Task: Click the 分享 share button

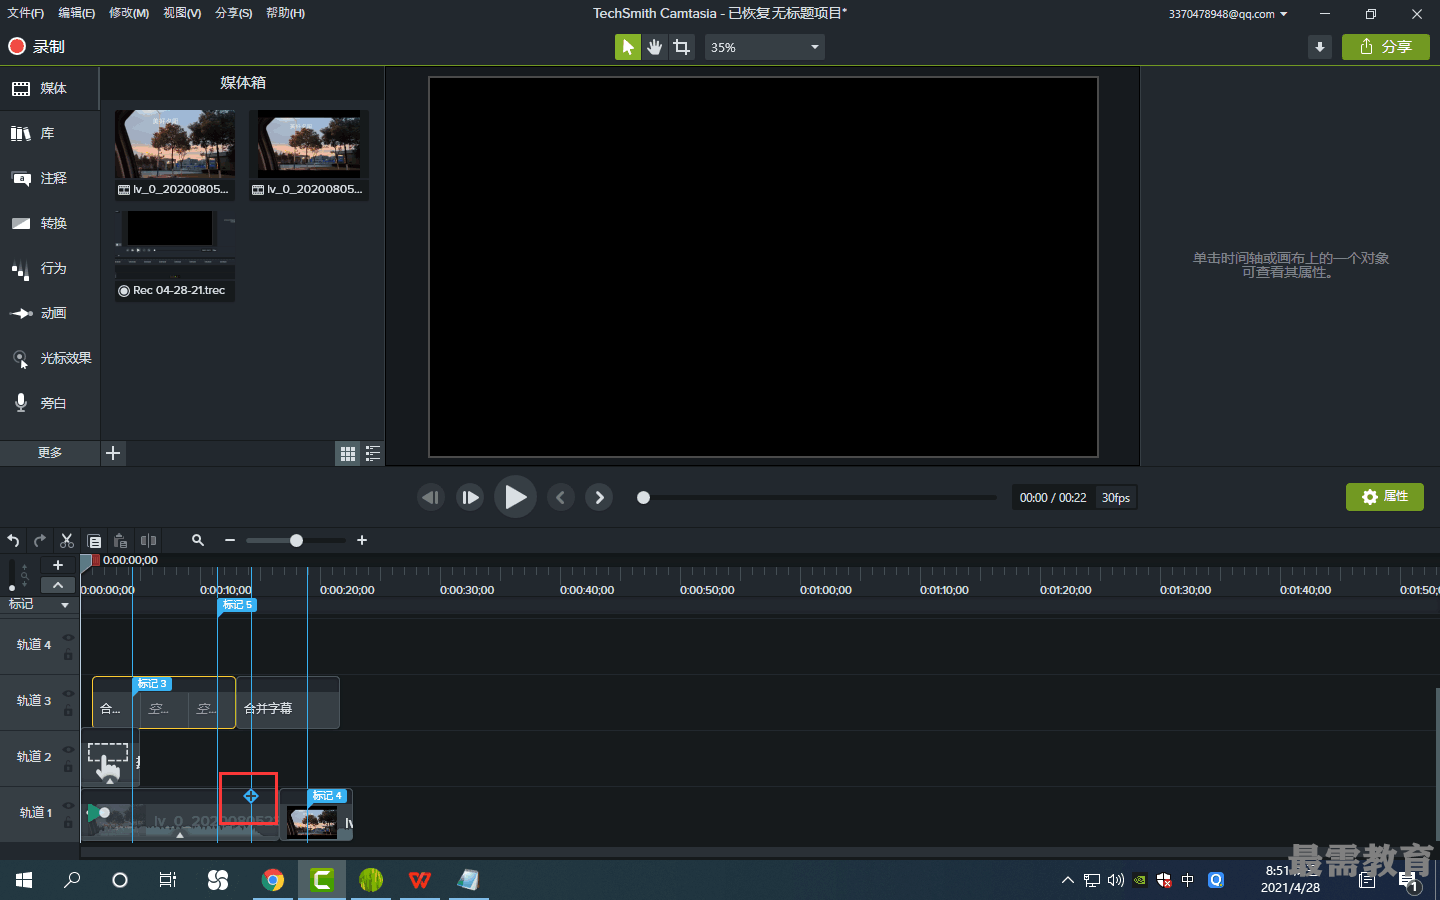Action: point(1386,47)
